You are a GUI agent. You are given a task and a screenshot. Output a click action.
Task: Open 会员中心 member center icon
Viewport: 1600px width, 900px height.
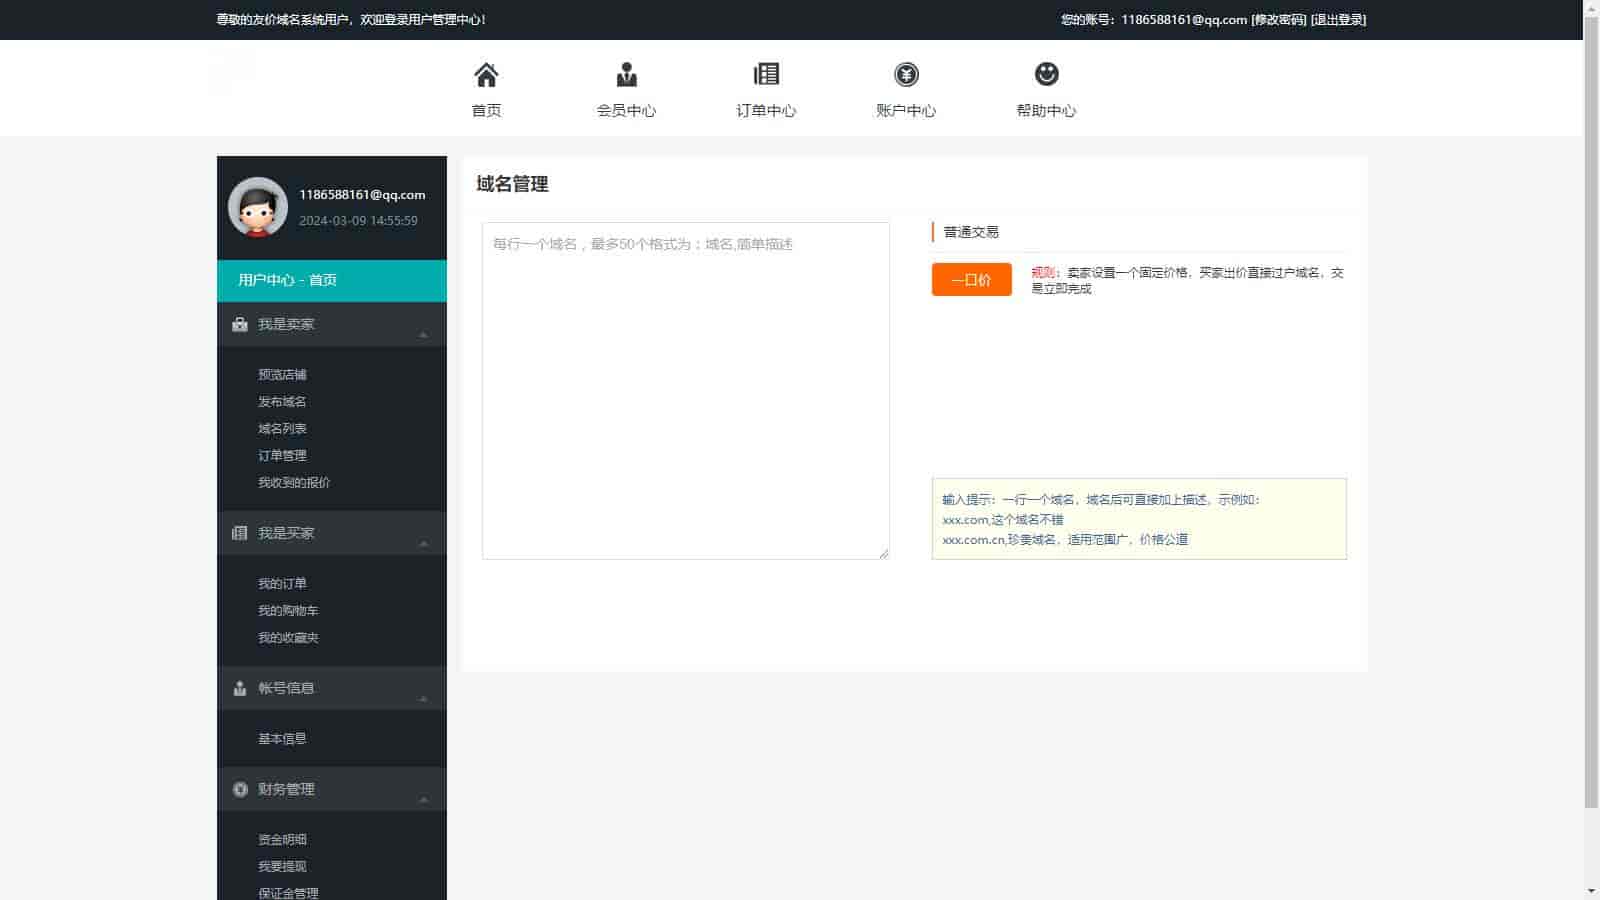pos(626,75)
